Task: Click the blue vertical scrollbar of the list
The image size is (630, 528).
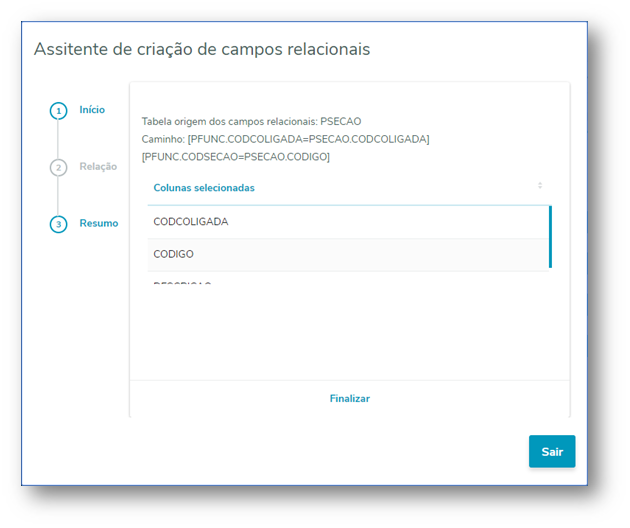Action: pos(550,237)
